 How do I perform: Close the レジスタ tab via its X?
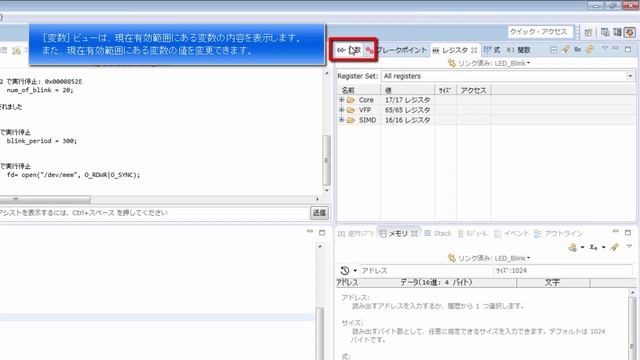click(x=474, y=50)
